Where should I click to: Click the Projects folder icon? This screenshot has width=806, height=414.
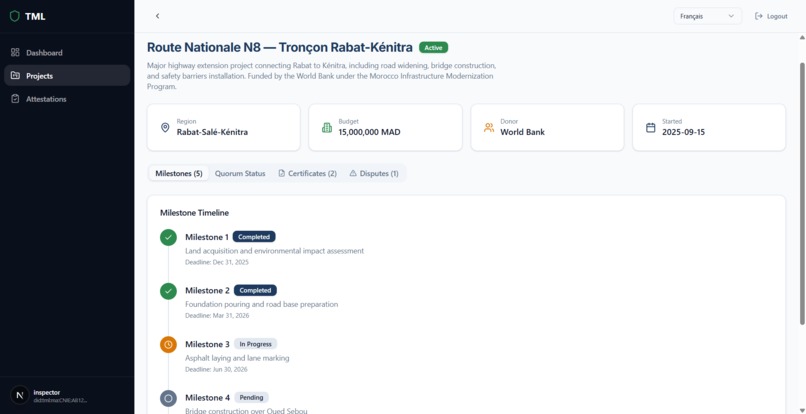(15, 76)
